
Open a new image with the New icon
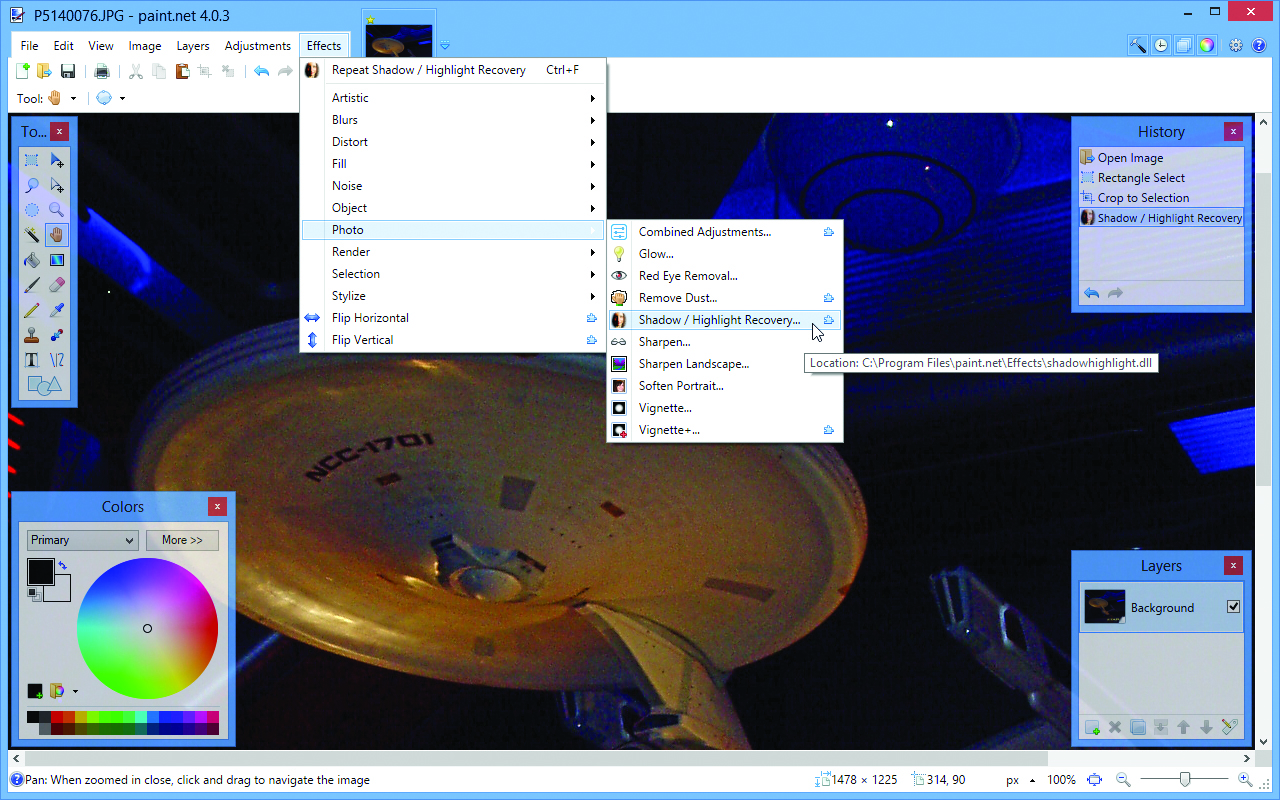click(x=22, y=71)
